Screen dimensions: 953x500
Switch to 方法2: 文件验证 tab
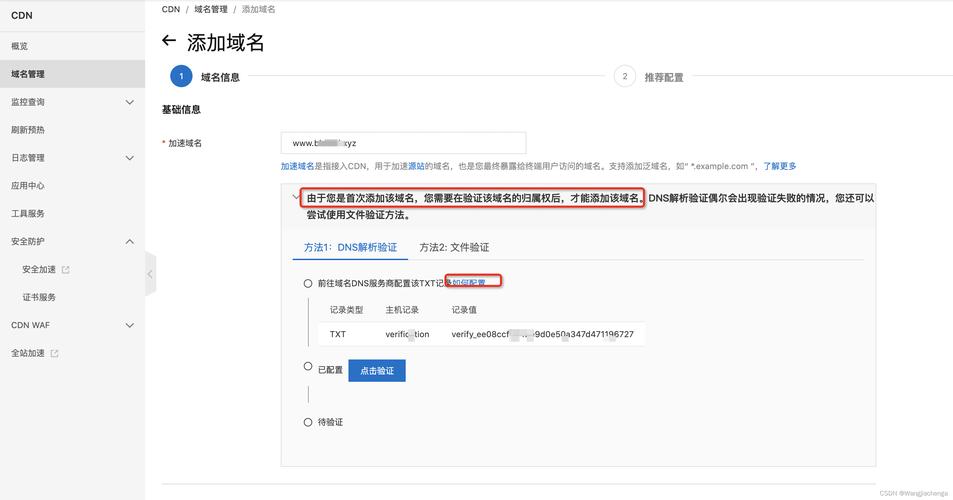[454, 247]
